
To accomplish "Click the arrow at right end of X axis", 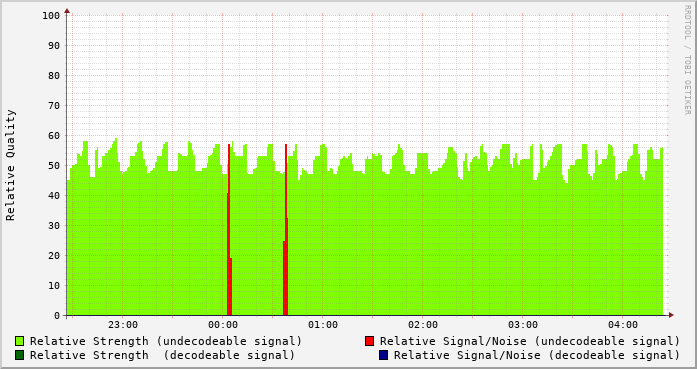I will click(671, 315).
